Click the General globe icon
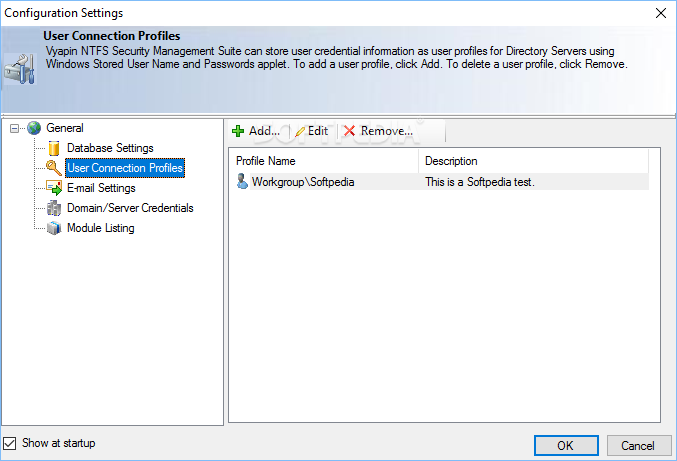Image resolution: width=677 pixels, height=461 pixels. 35,128
